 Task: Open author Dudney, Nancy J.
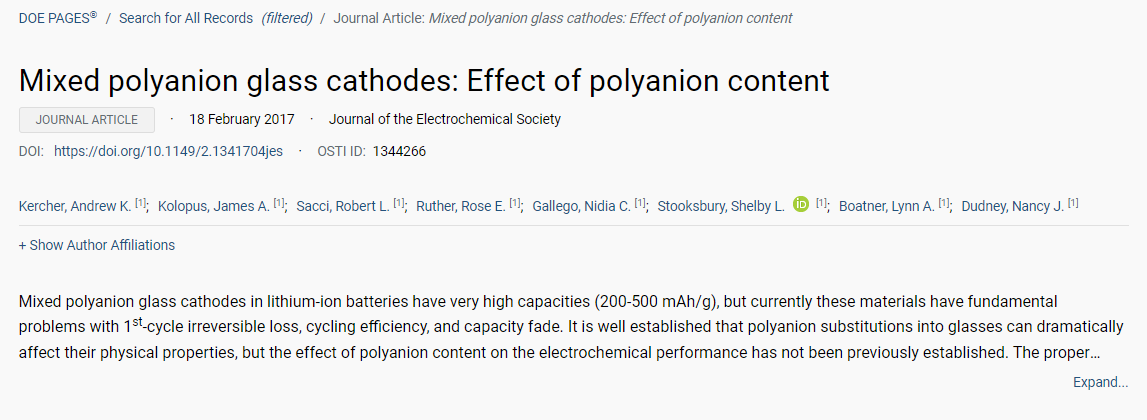(x=1012, y=206)
